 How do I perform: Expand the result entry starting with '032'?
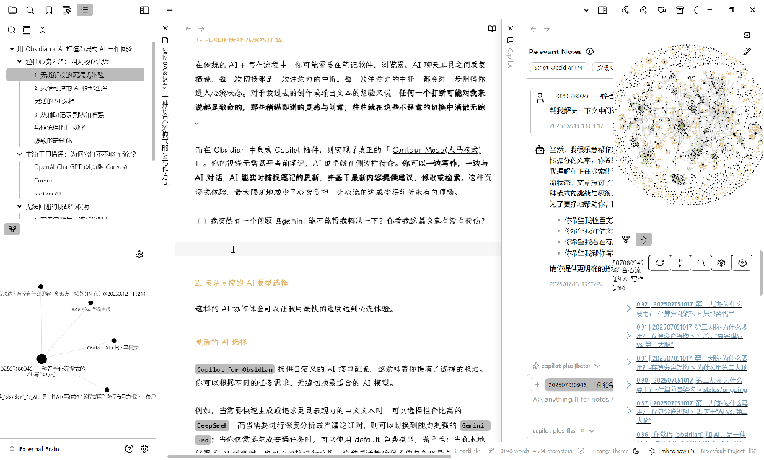point(629,308)
